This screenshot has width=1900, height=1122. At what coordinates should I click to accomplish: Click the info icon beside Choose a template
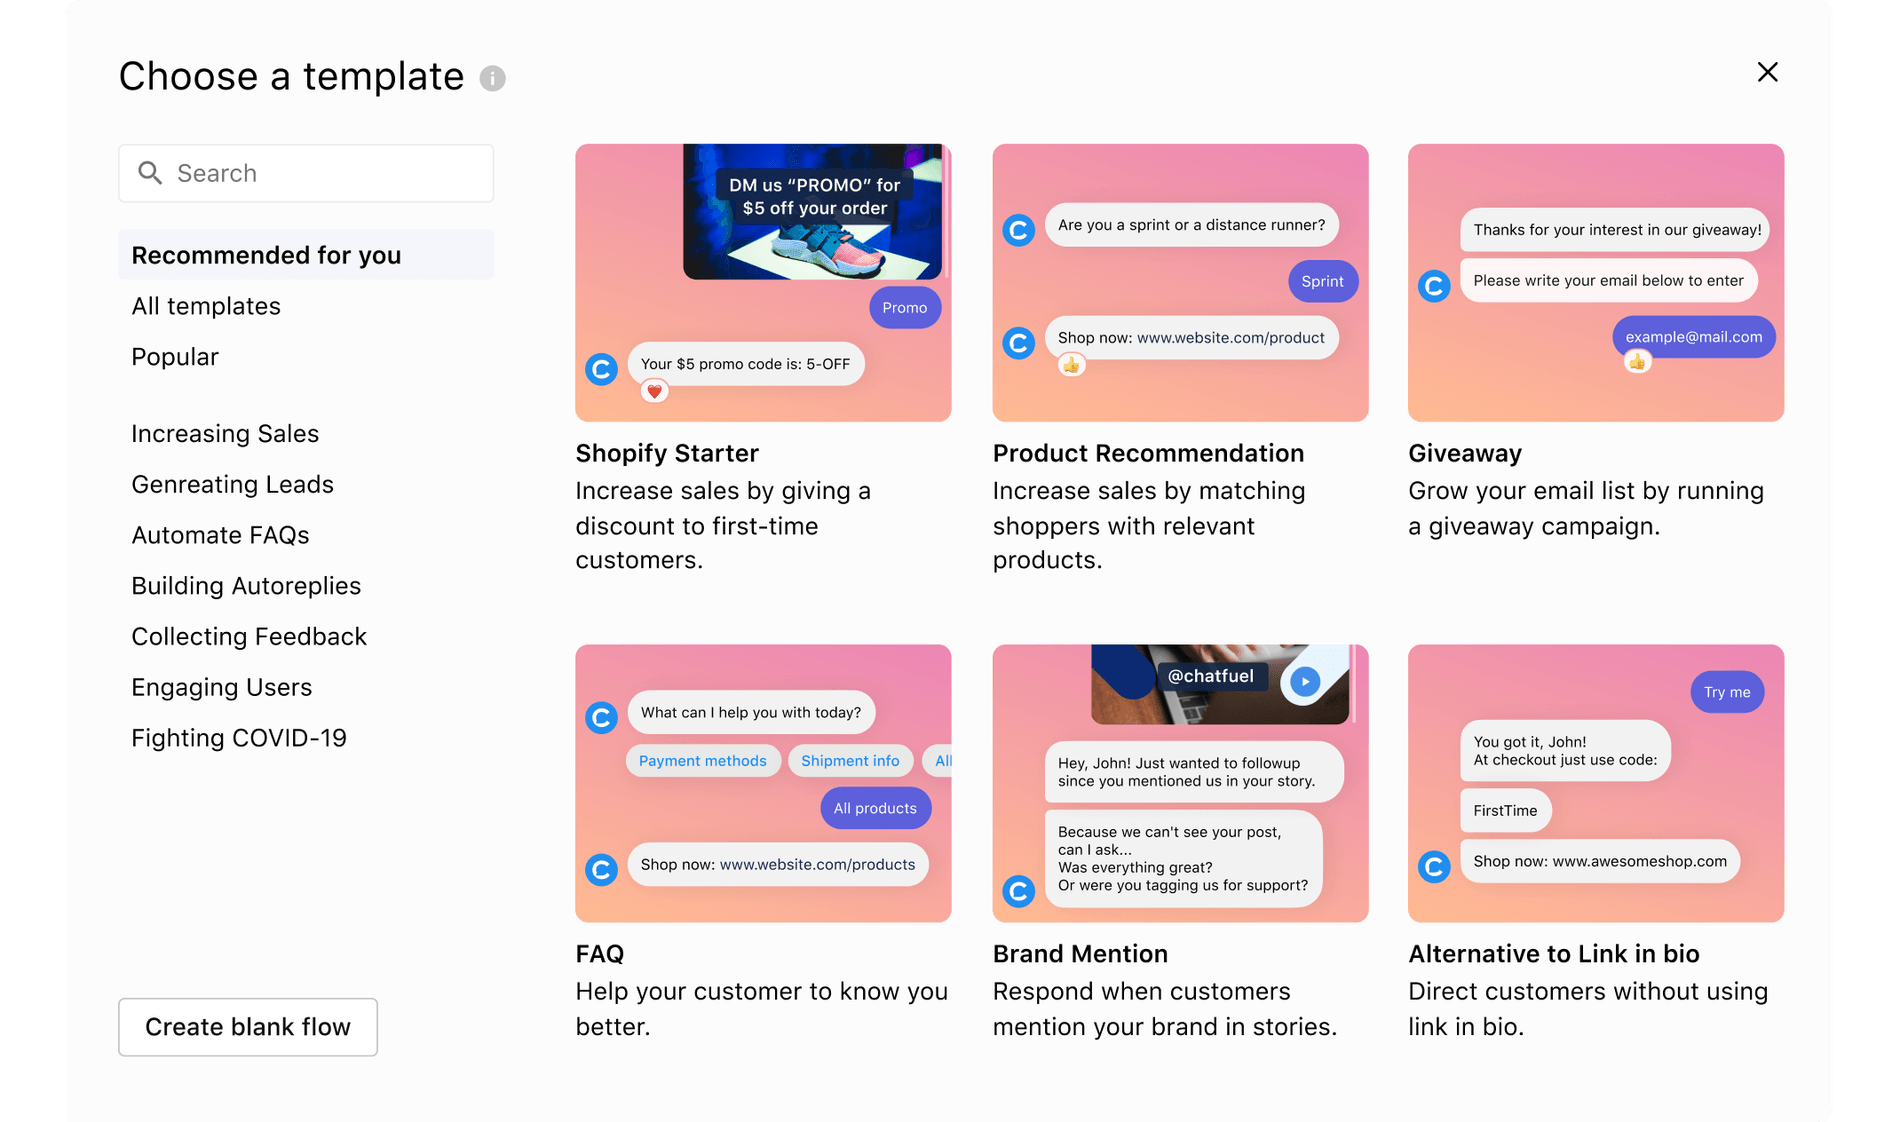tap(492, 78)
